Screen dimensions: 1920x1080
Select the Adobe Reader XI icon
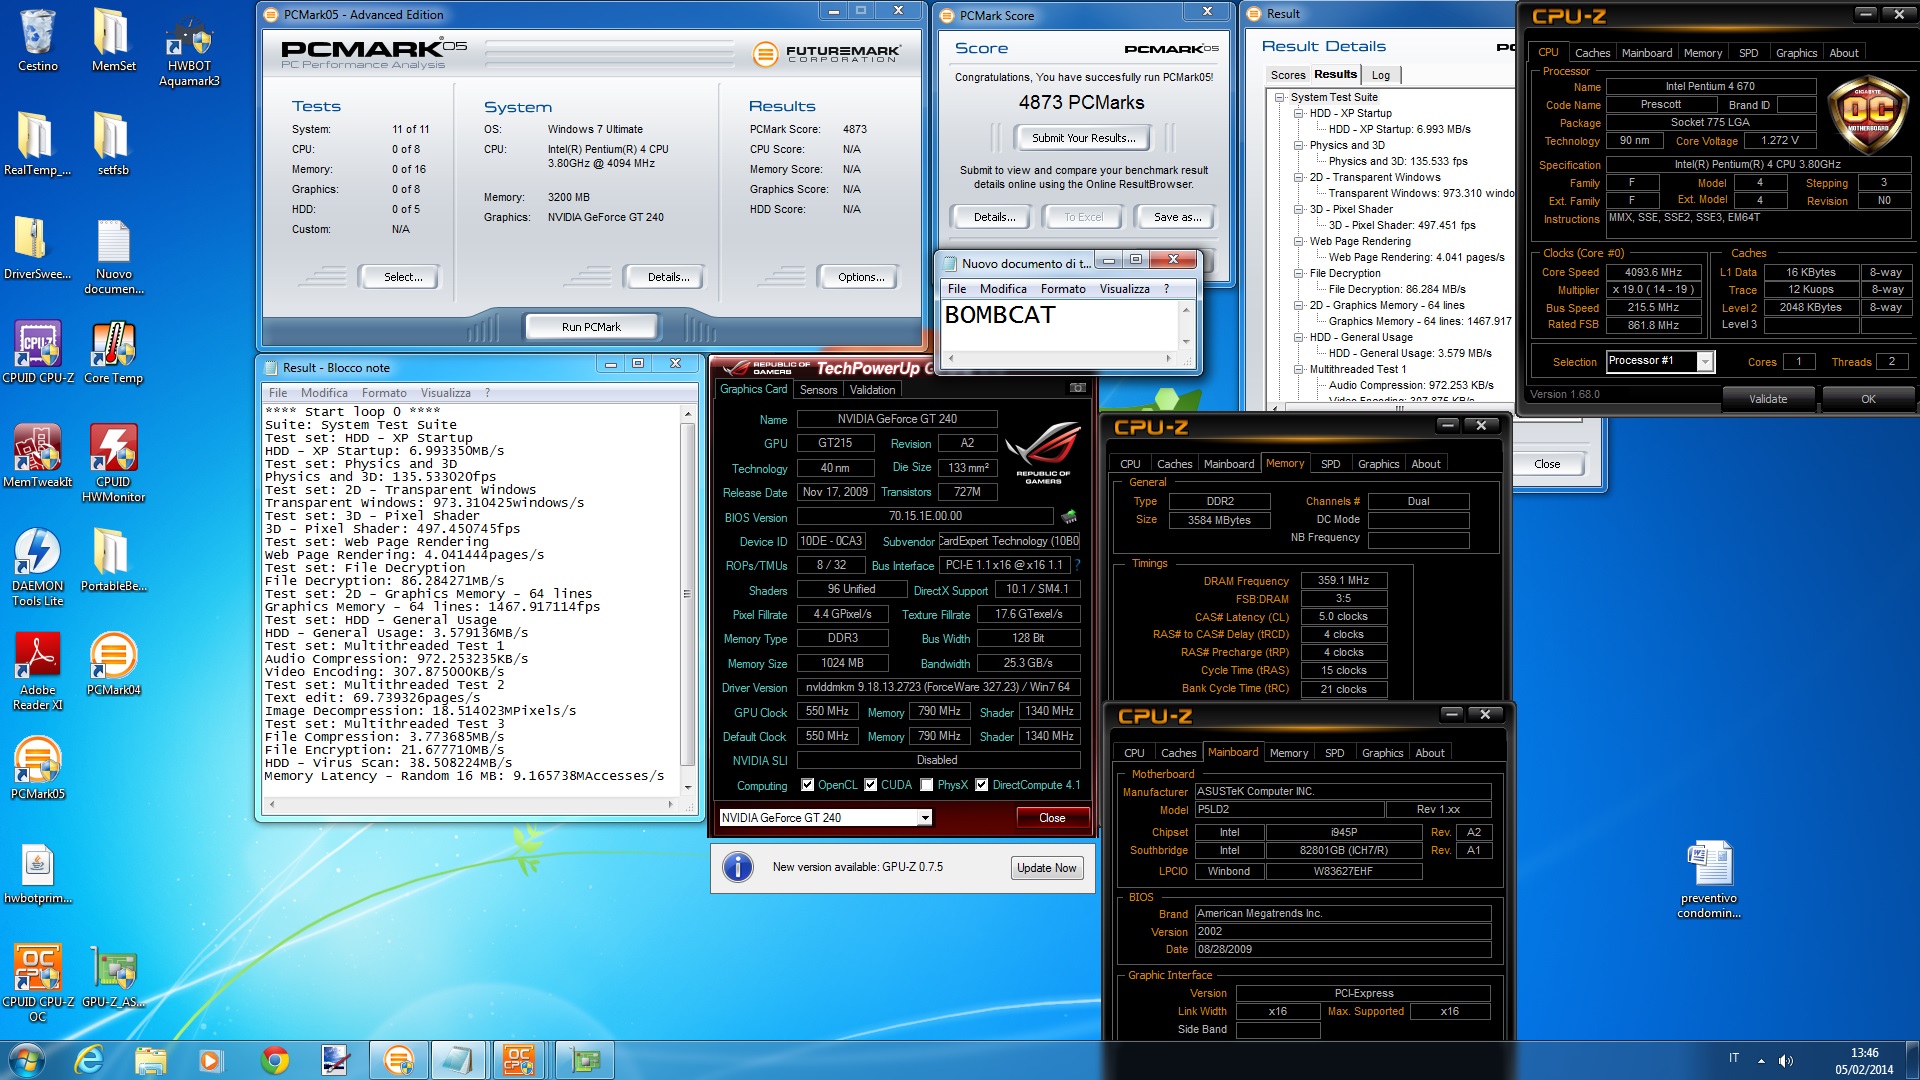point(38,672)
